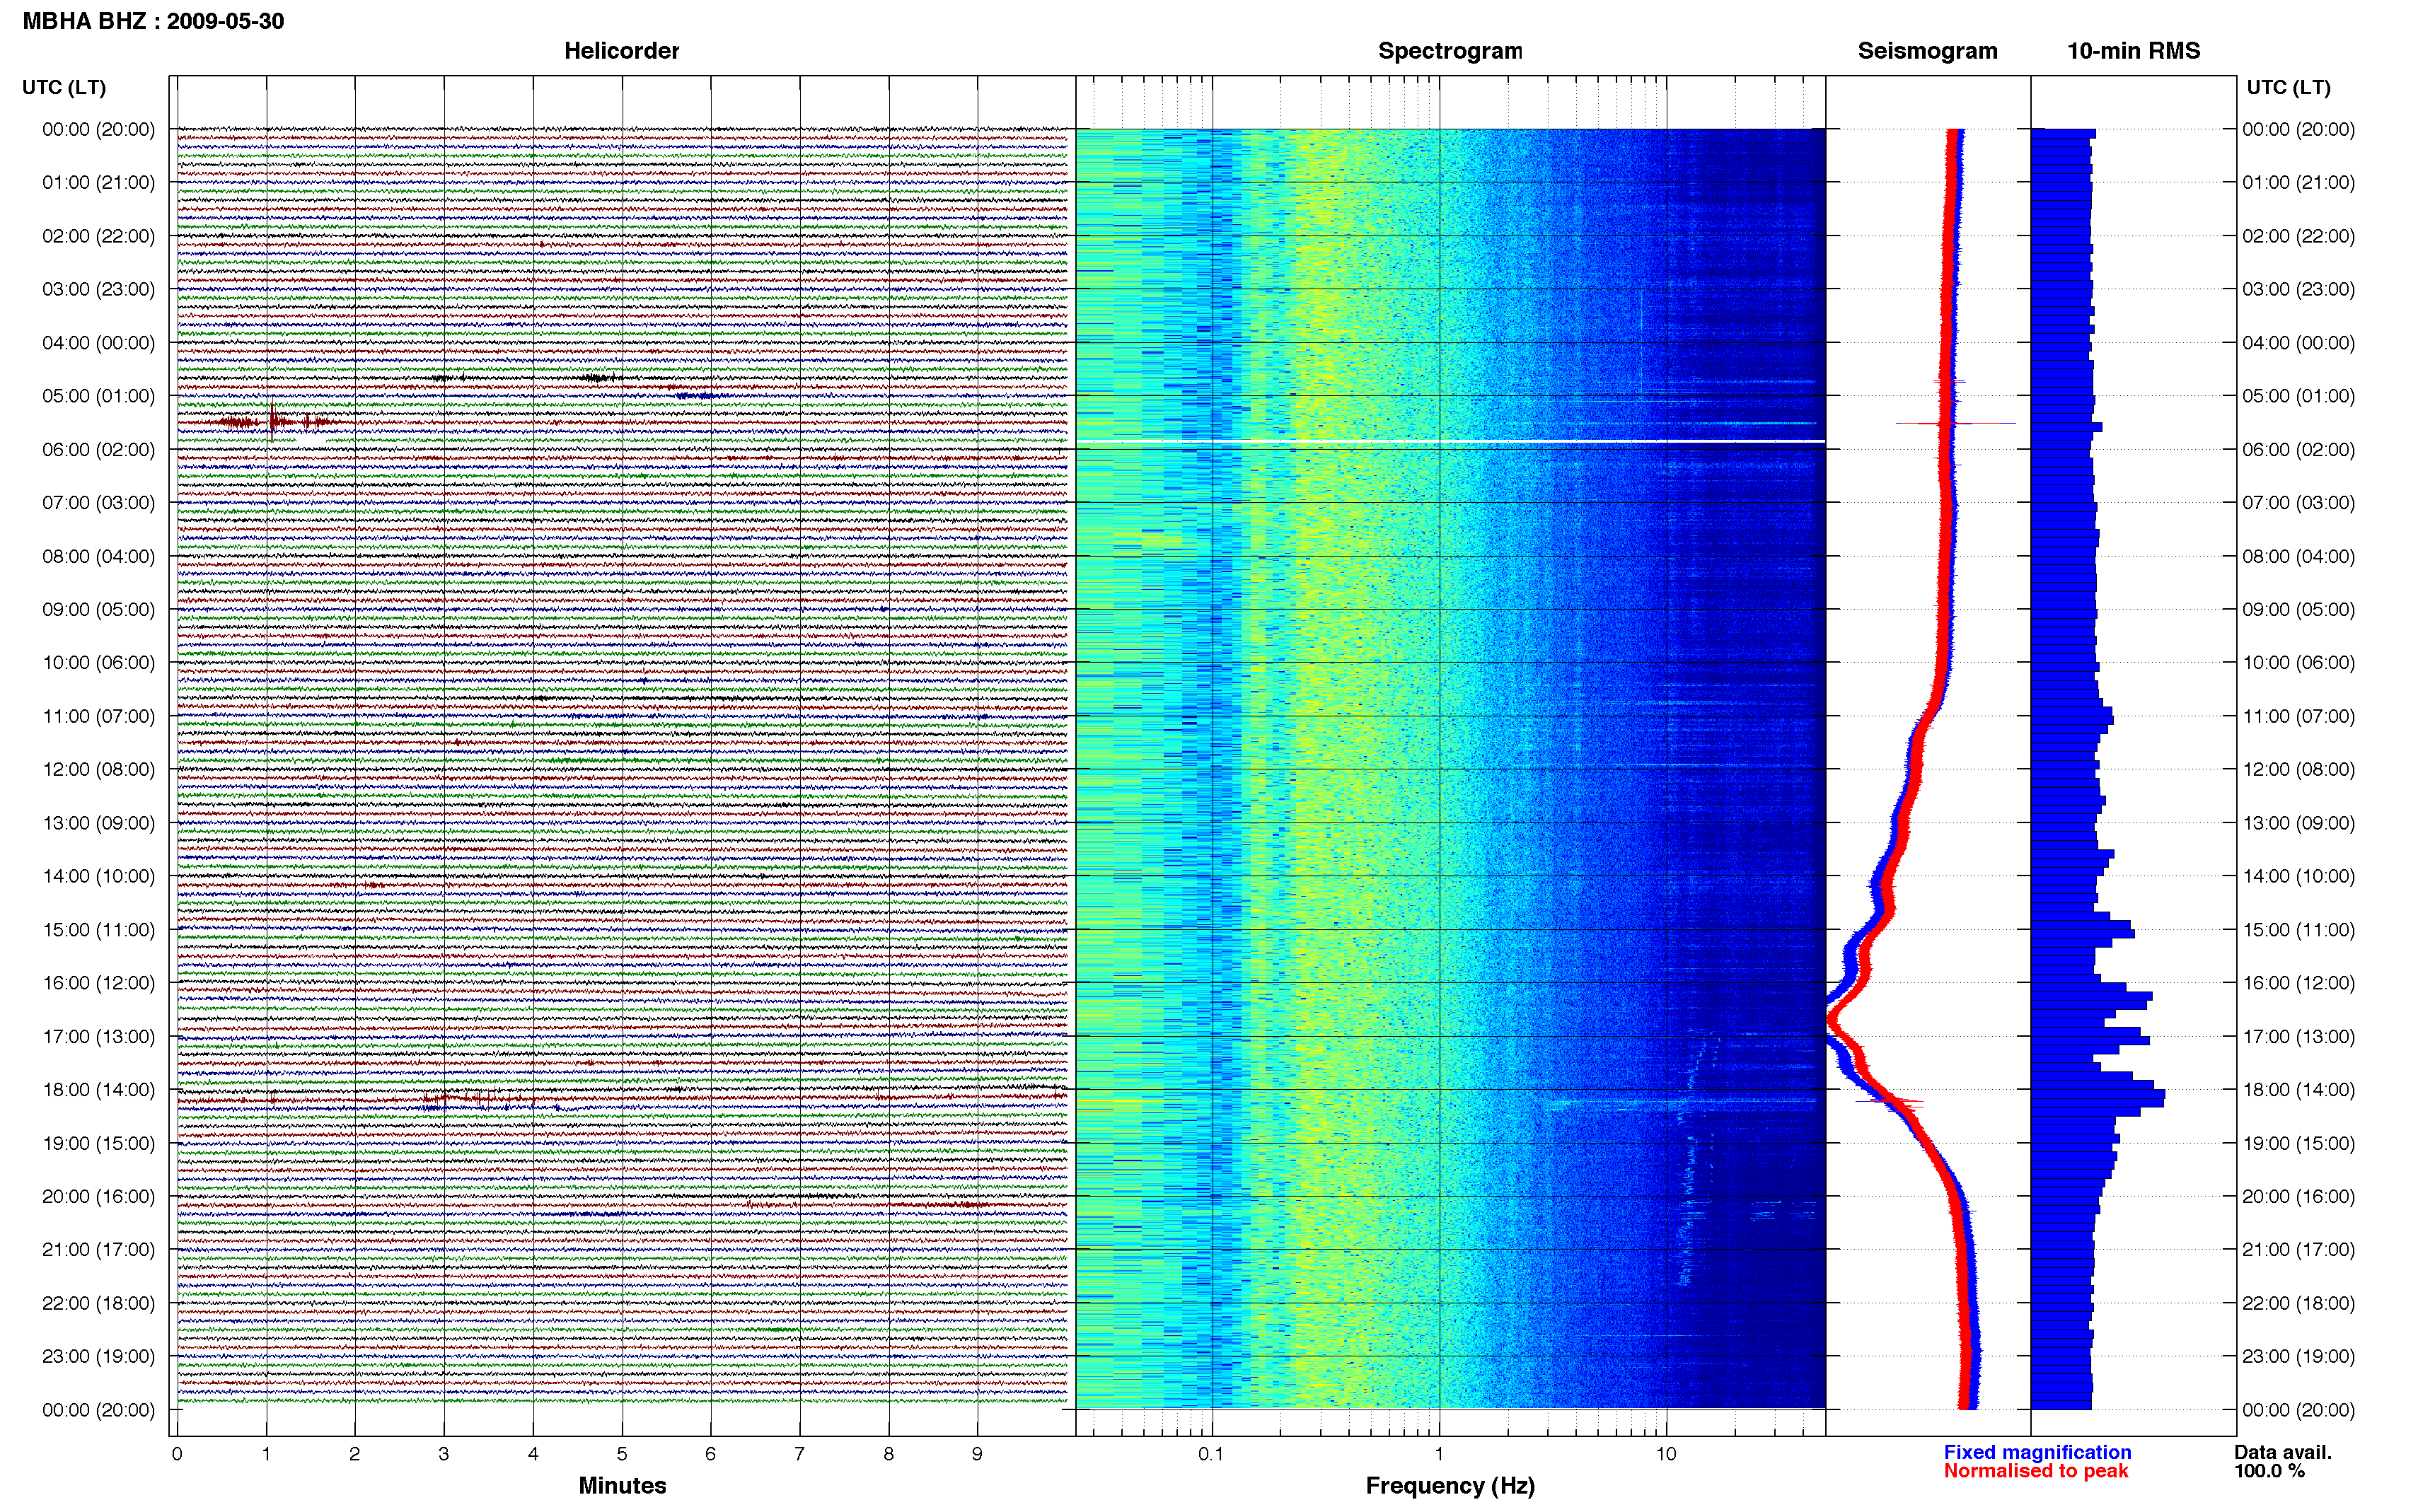
Task: Click the 'MBHA BHZ : 2009-05-30' title text
Action: [x=153, y=21]
